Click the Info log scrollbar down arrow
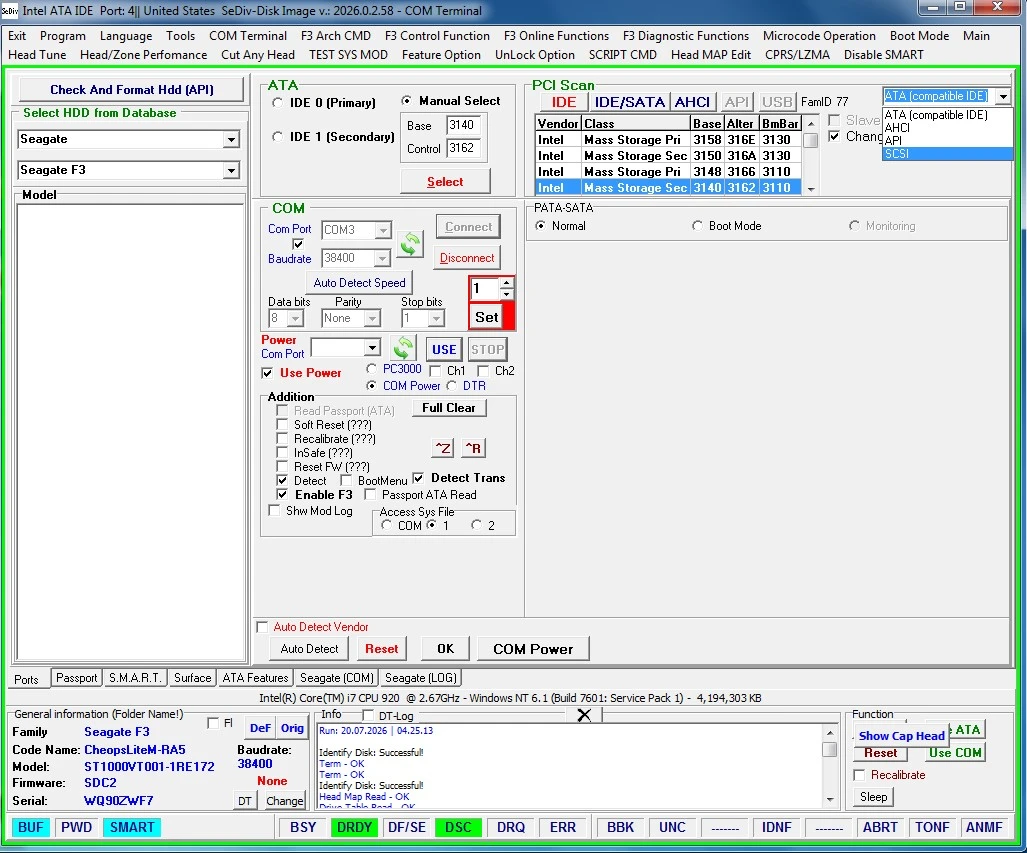The image size is (1027, 853). [830, 799]
